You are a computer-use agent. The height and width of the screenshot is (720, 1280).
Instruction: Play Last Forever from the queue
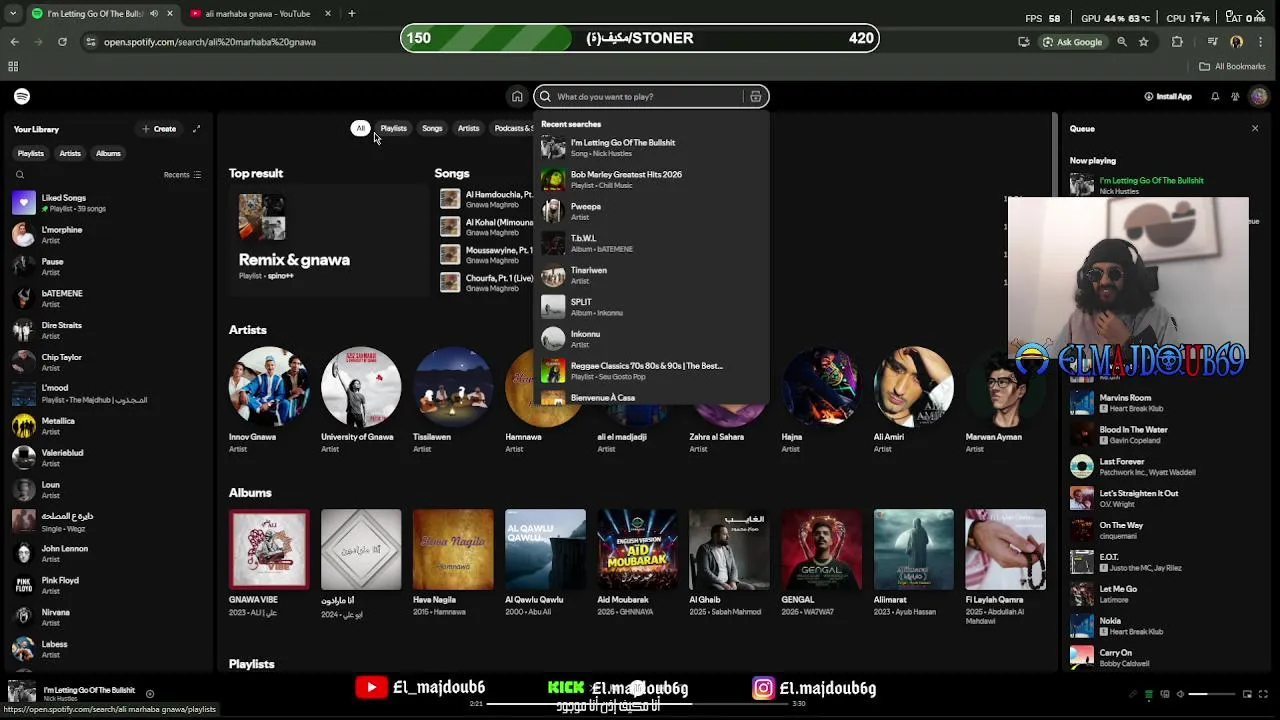coord(1159,467)
